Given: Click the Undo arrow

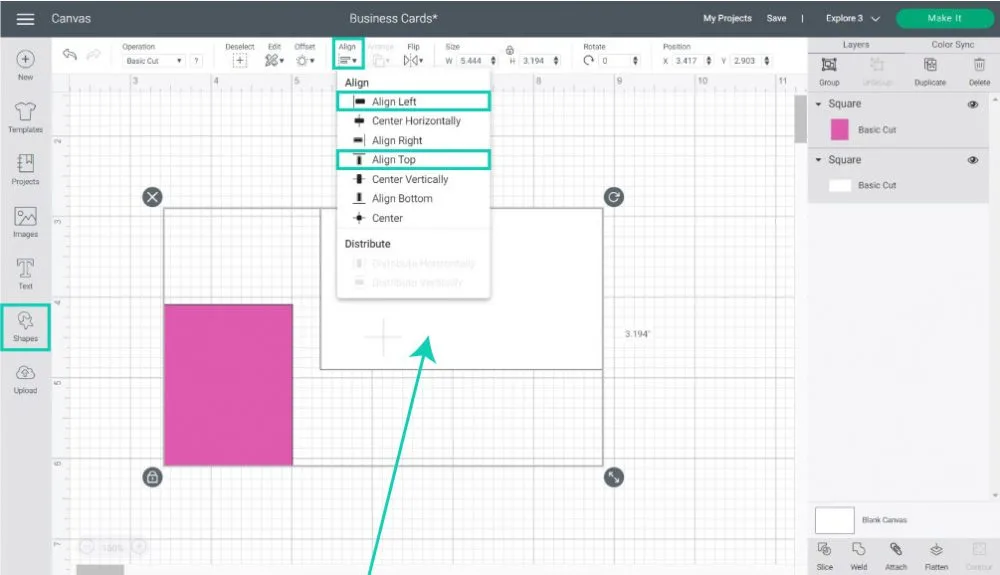Looking at the screenshot, I should [70, 56].
